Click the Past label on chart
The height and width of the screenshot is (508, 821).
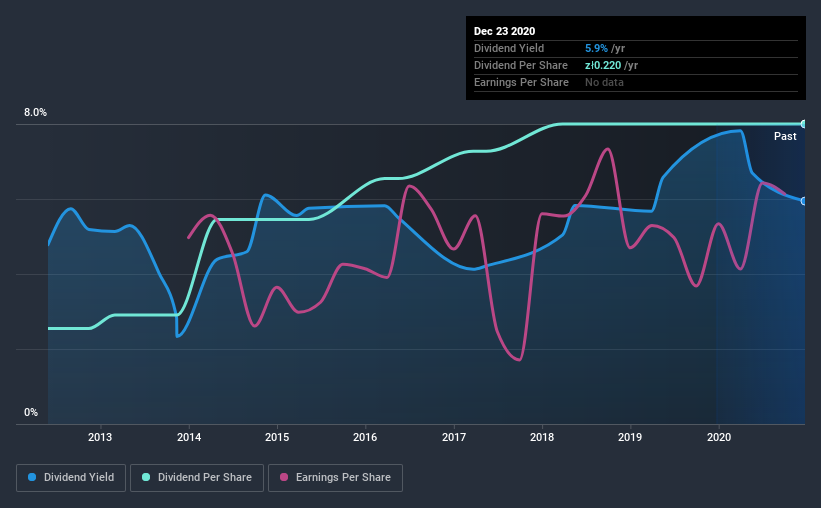(785, 136)
